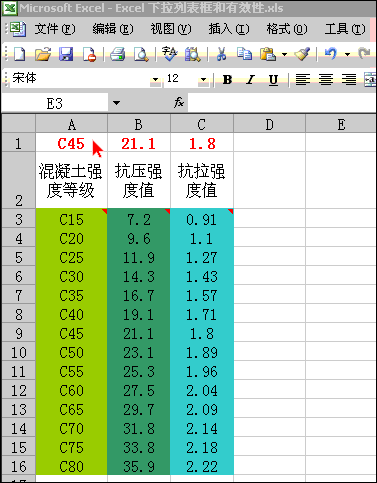This screenshot has height=483, width=377.
Task: Select cell containing C15
Action: [x=71, y=219]
